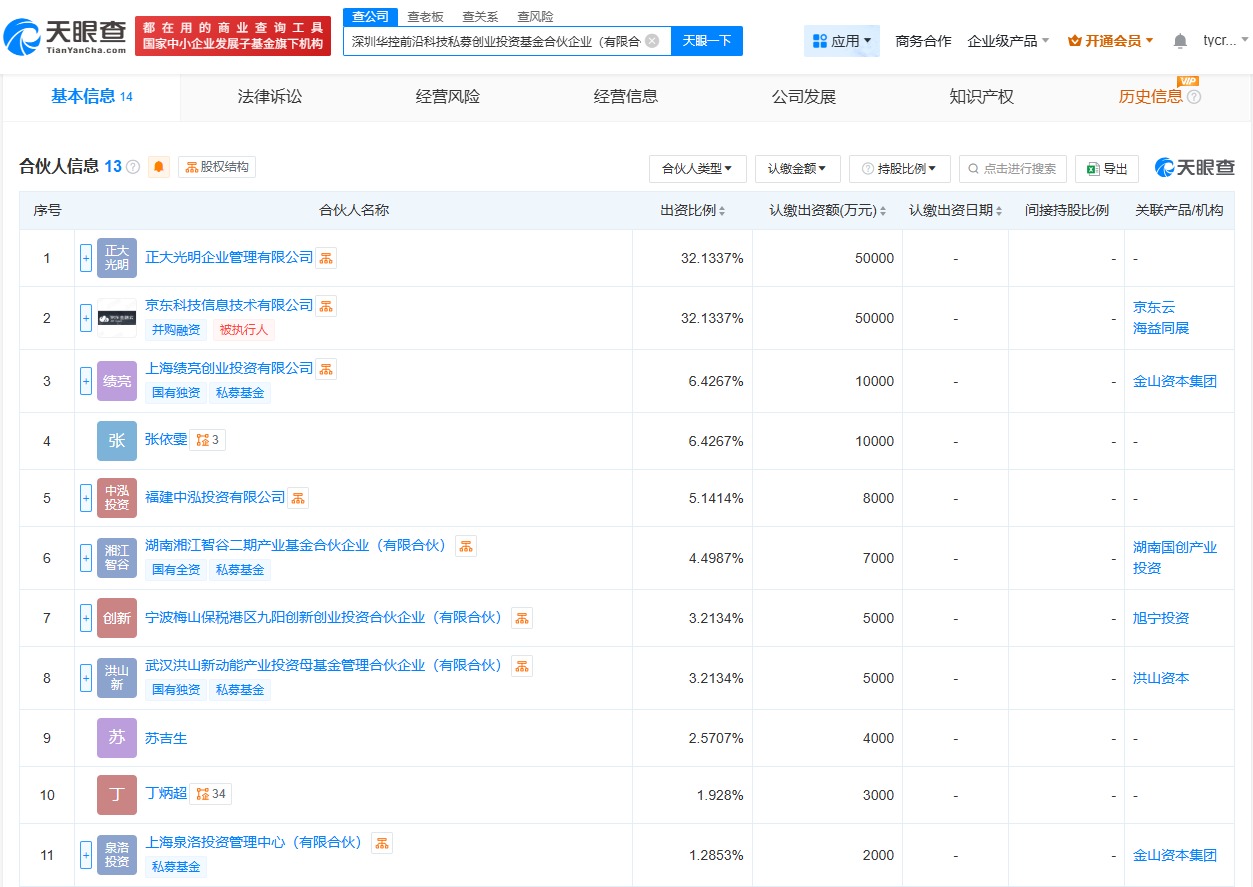Expand row 11 上海泉涪投资管理中心

click(86, 855)
